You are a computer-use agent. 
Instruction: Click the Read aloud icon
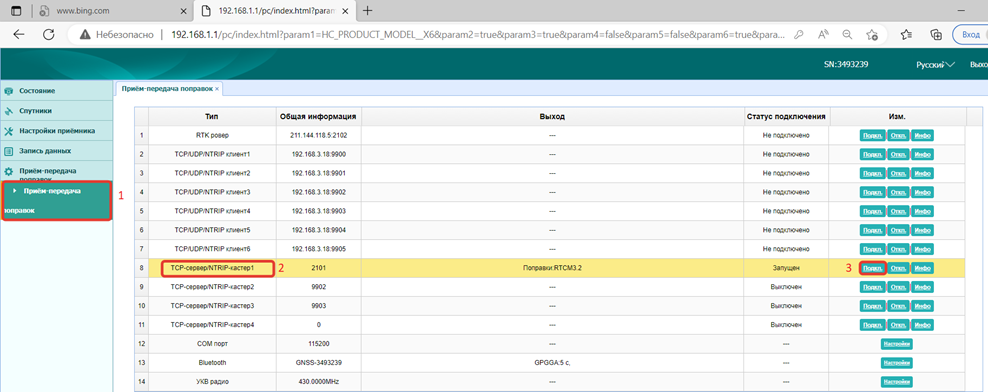click(823, 35)
